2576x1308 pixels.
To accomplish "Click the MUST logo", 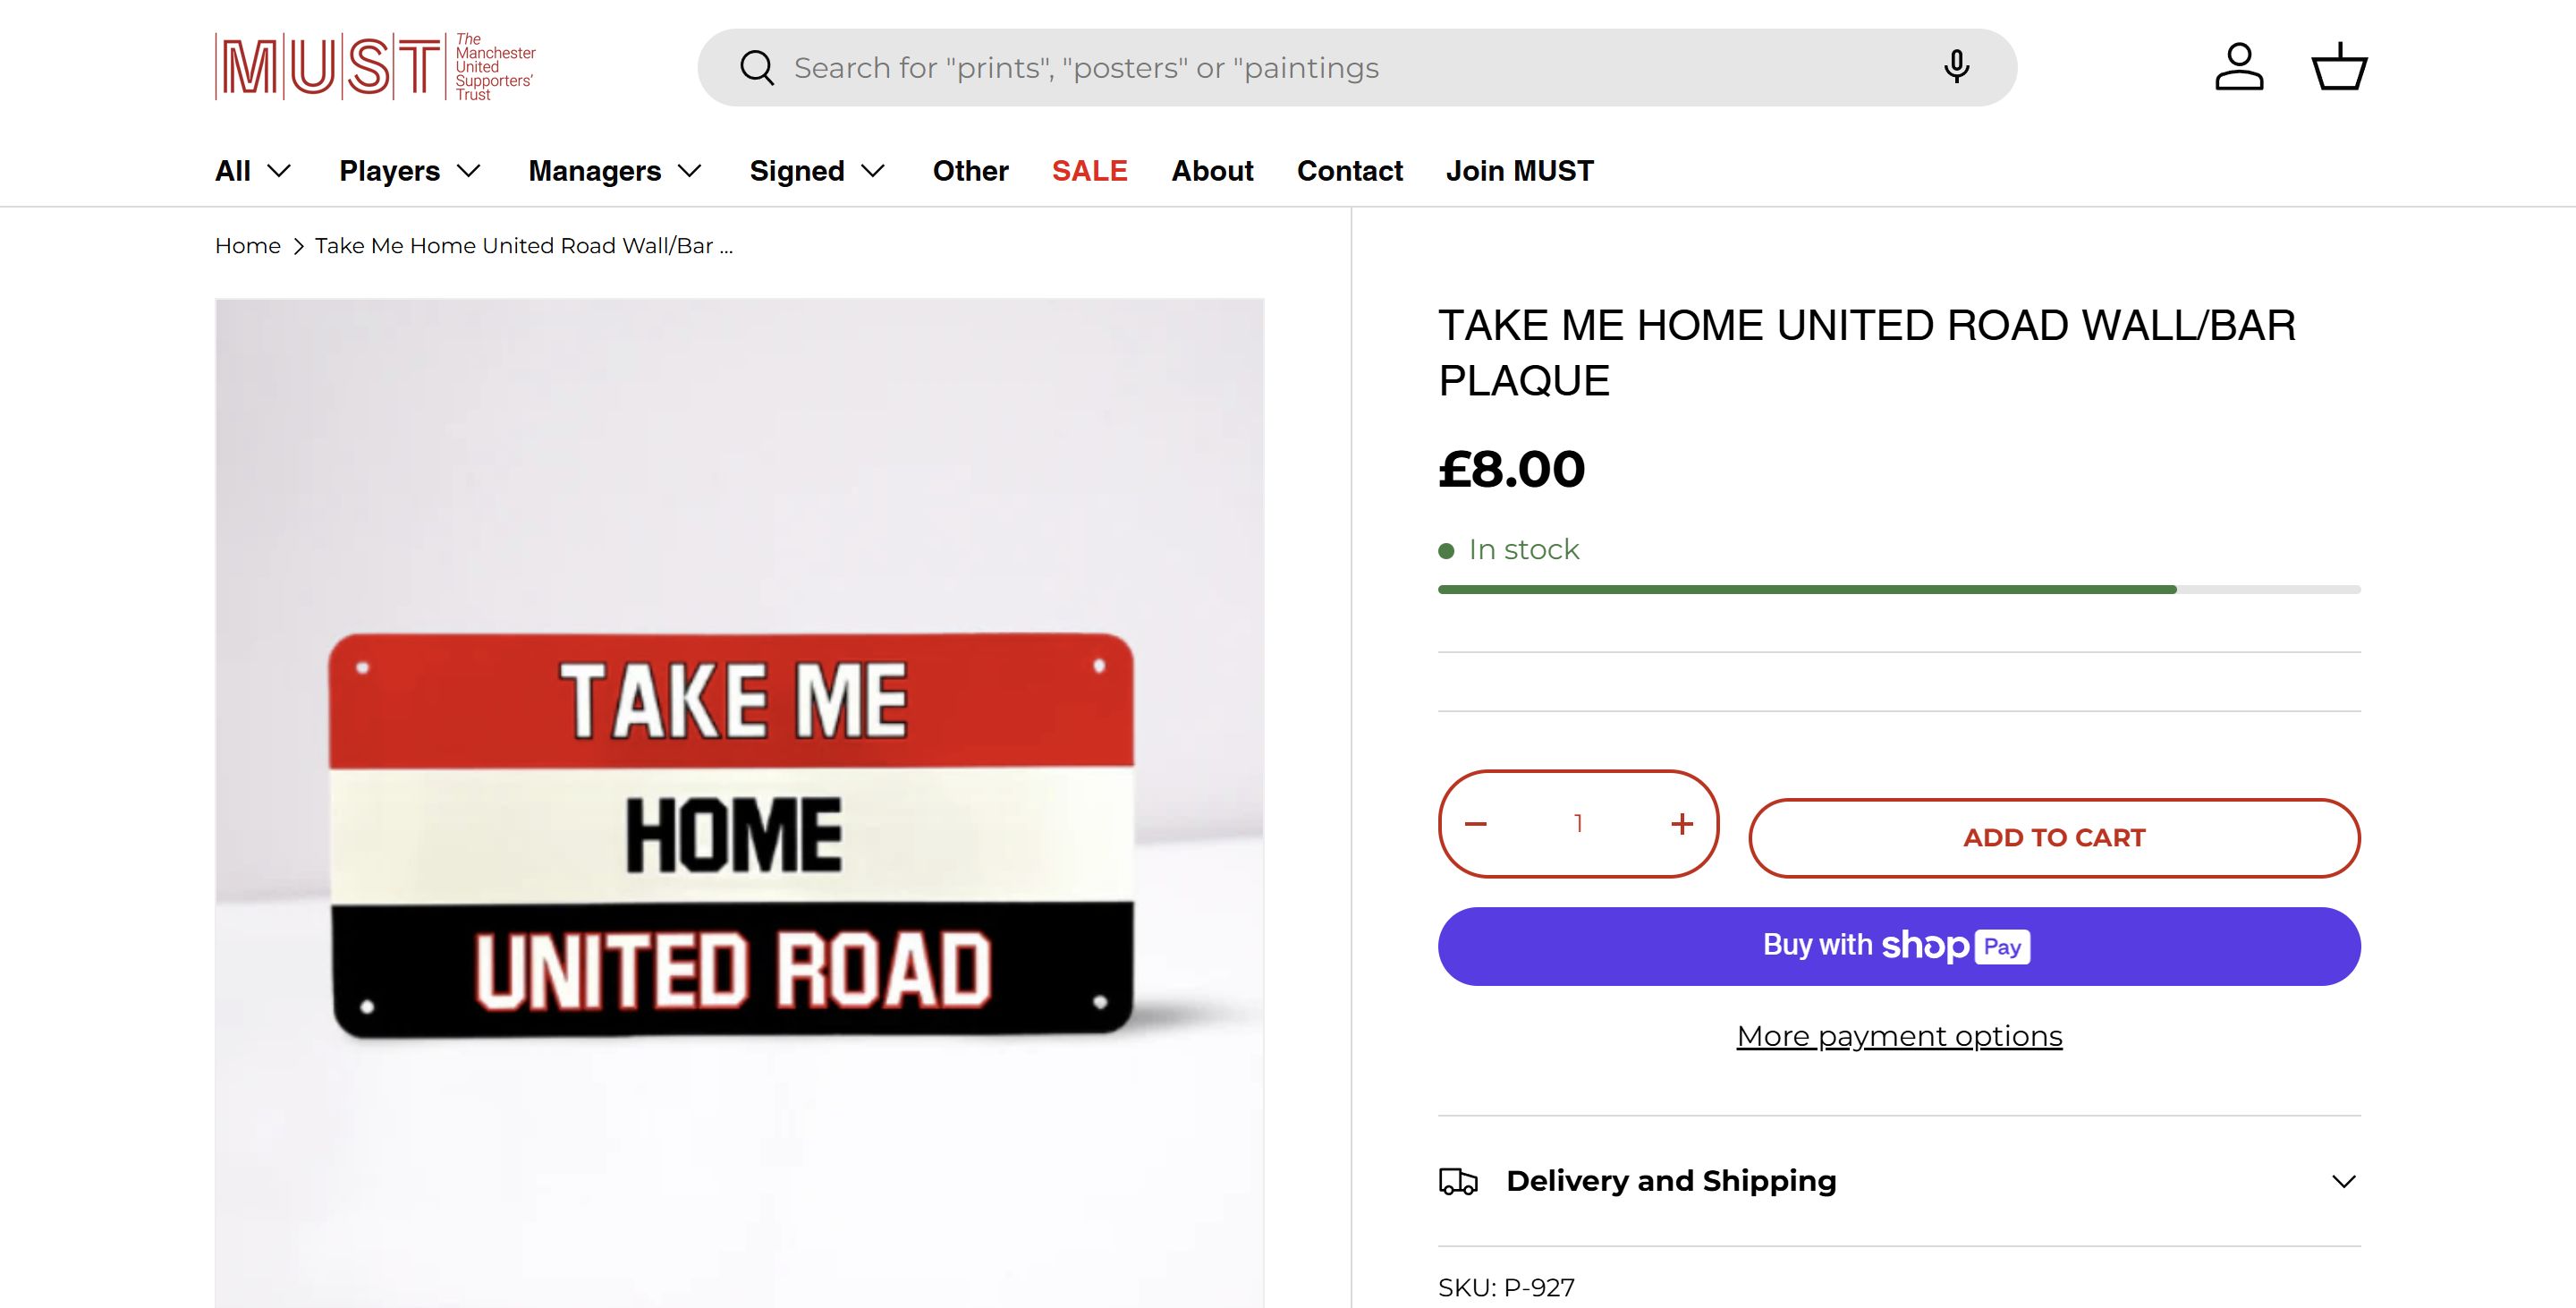I will click(x=375, y=67).
